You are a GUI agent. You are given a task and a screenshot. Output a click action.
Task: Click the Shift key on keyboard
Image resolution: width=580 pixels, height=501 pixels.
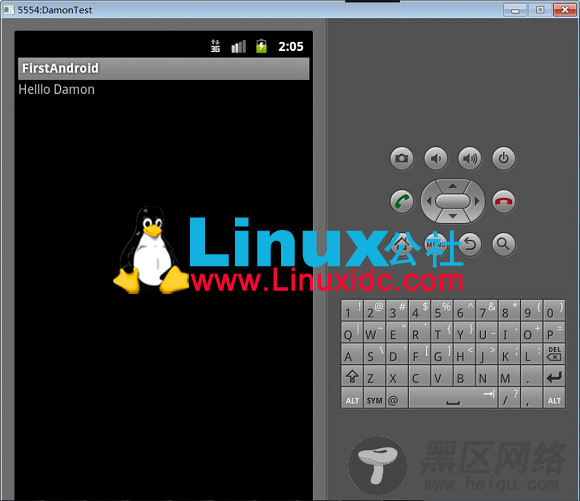pyautogui.click(x=352, y=376)
